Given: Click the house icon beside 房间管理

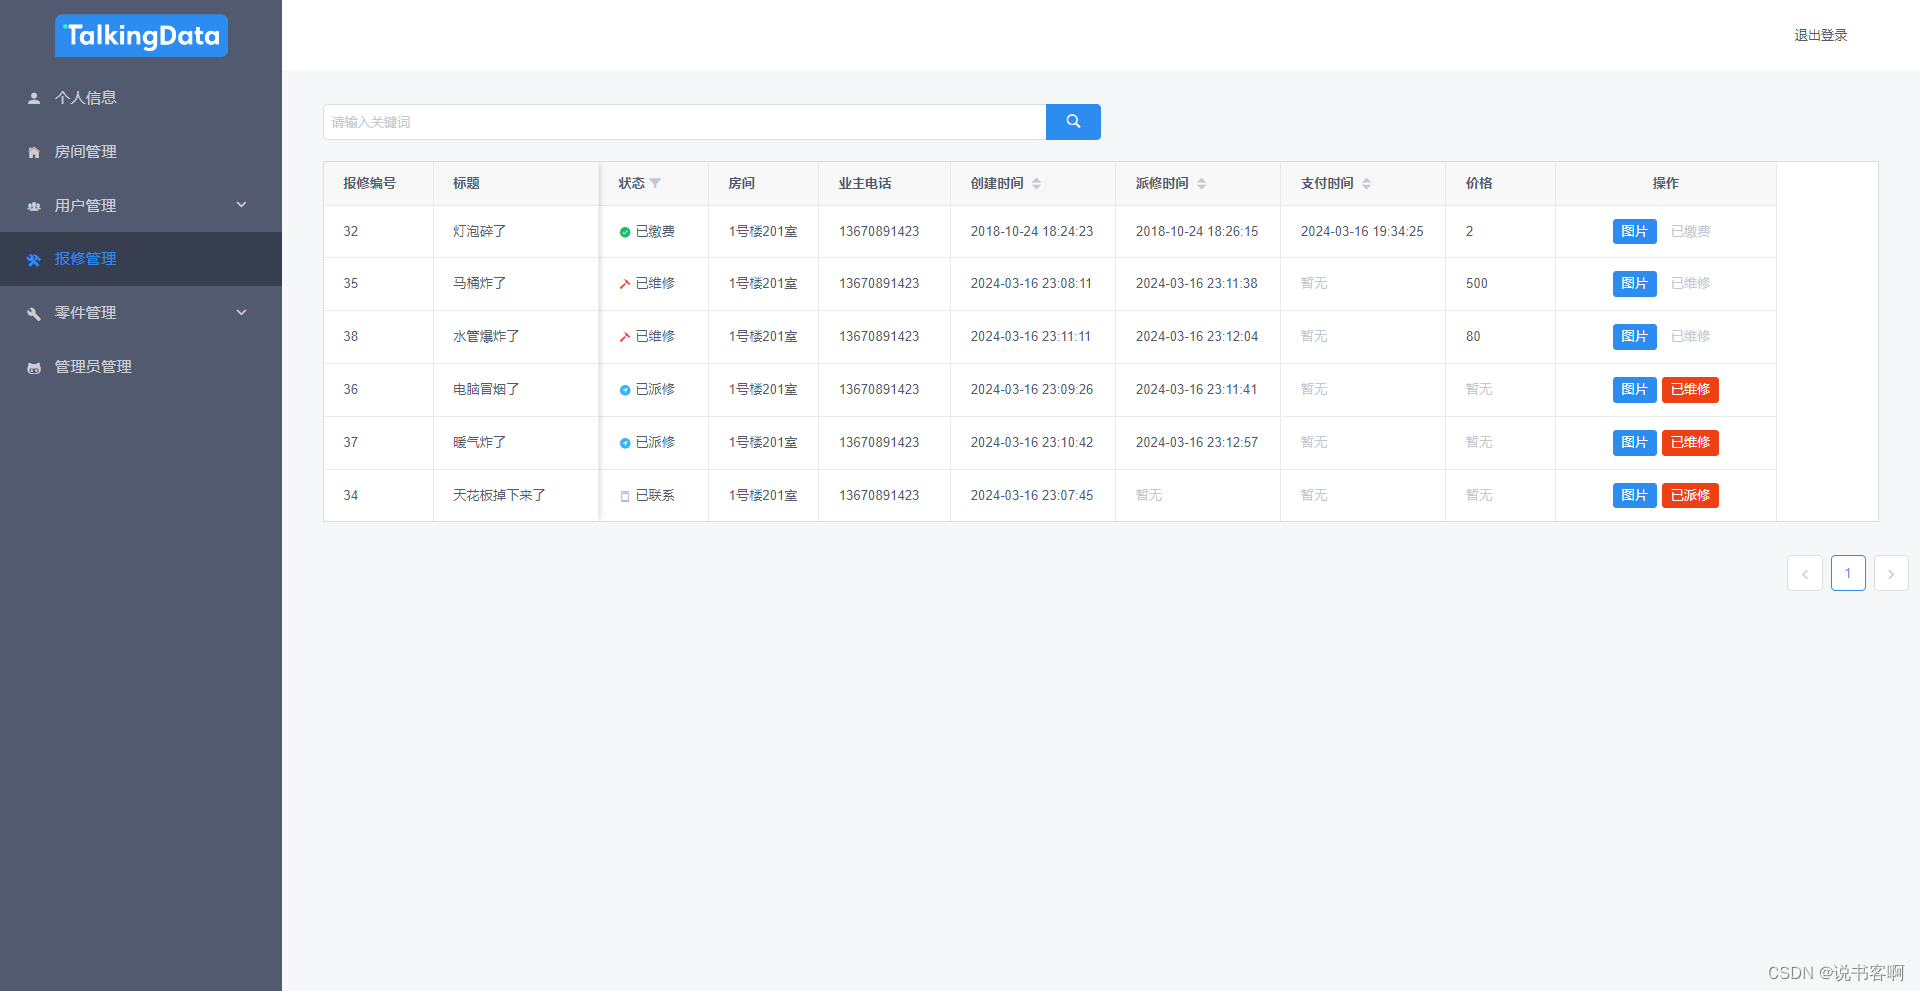Looking at the screenshot, I should coord(34,152).
